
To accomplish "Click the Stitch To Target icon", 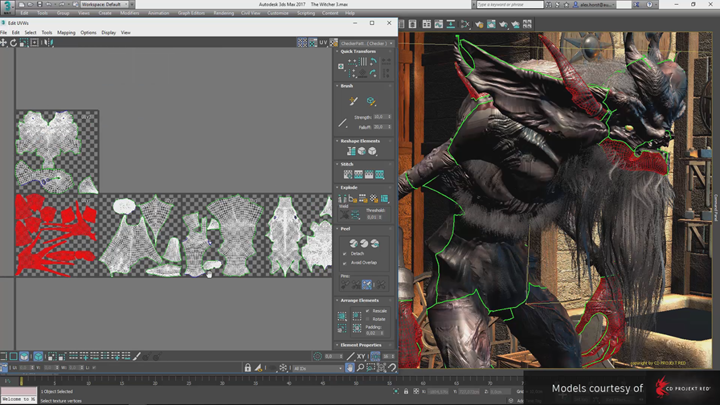I will click(x=348, y=174).
